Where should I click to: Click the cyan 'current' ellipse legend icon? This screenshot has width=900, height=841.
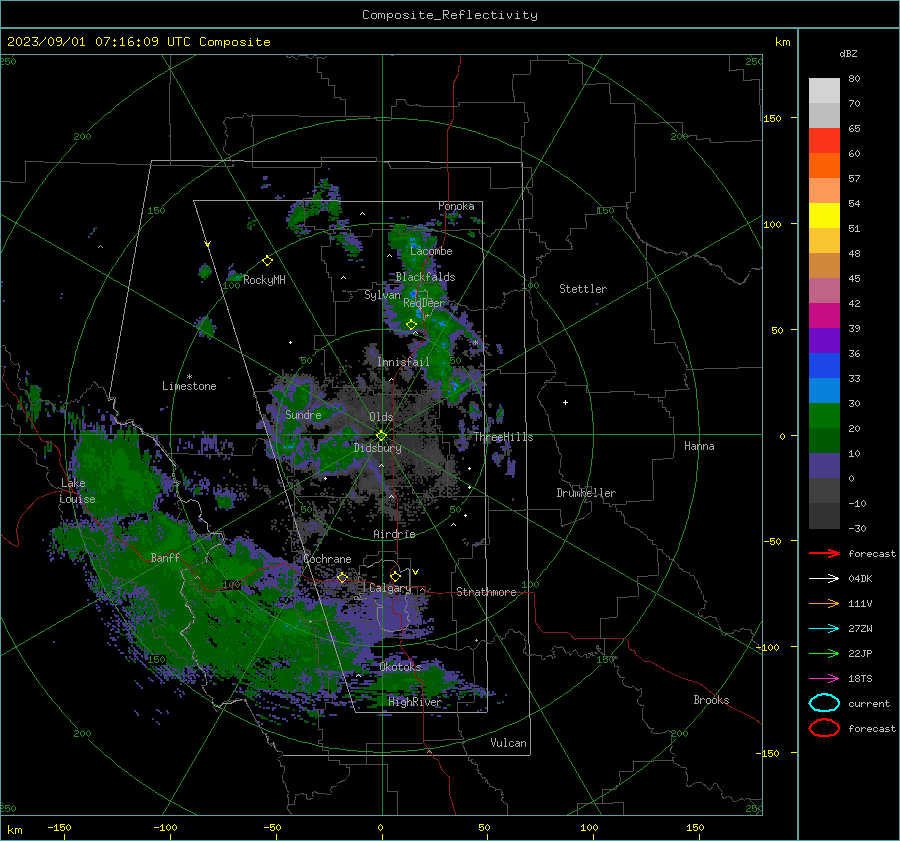coord(824,703)
